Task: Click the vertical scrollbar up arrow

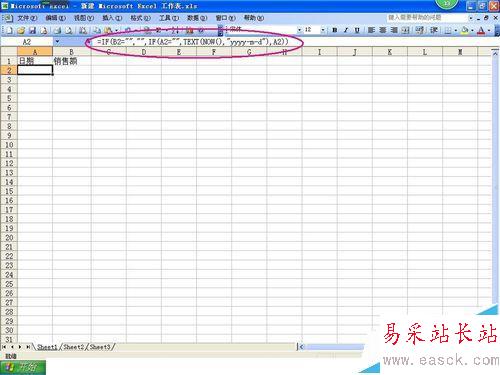Action: point(495,53)
